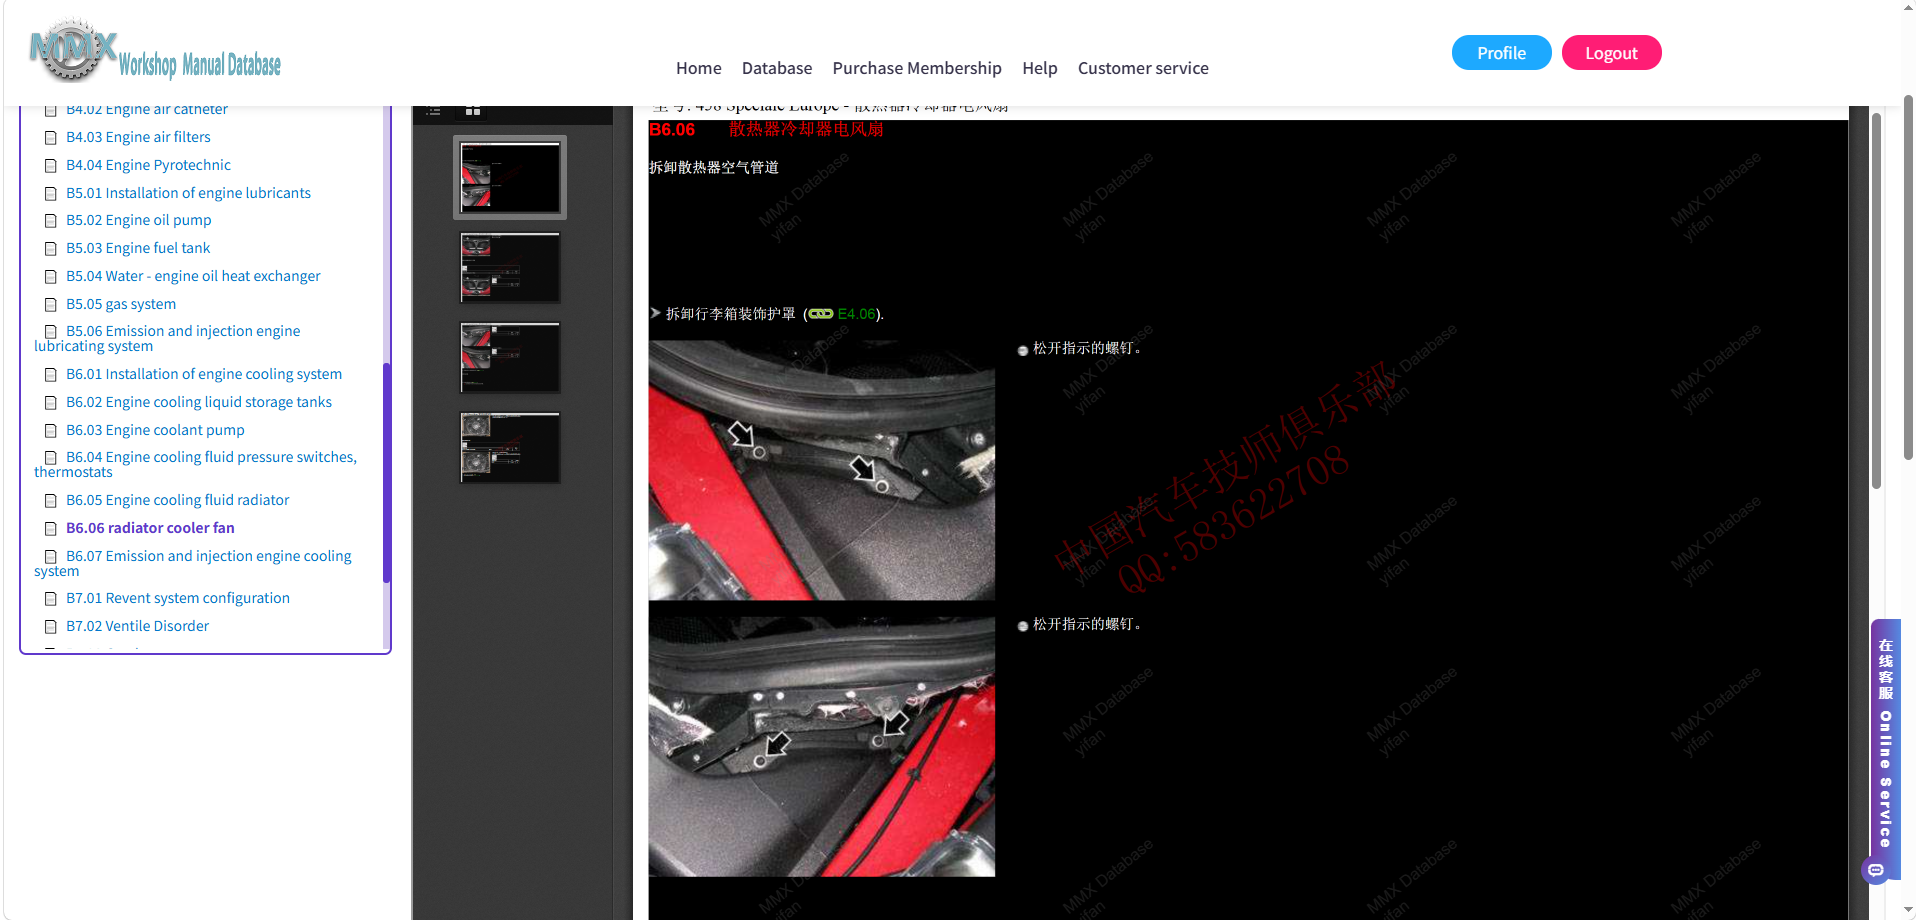Click the purple contents list scrollbar
Screen dimensions: 1916x920
point(386,472)
